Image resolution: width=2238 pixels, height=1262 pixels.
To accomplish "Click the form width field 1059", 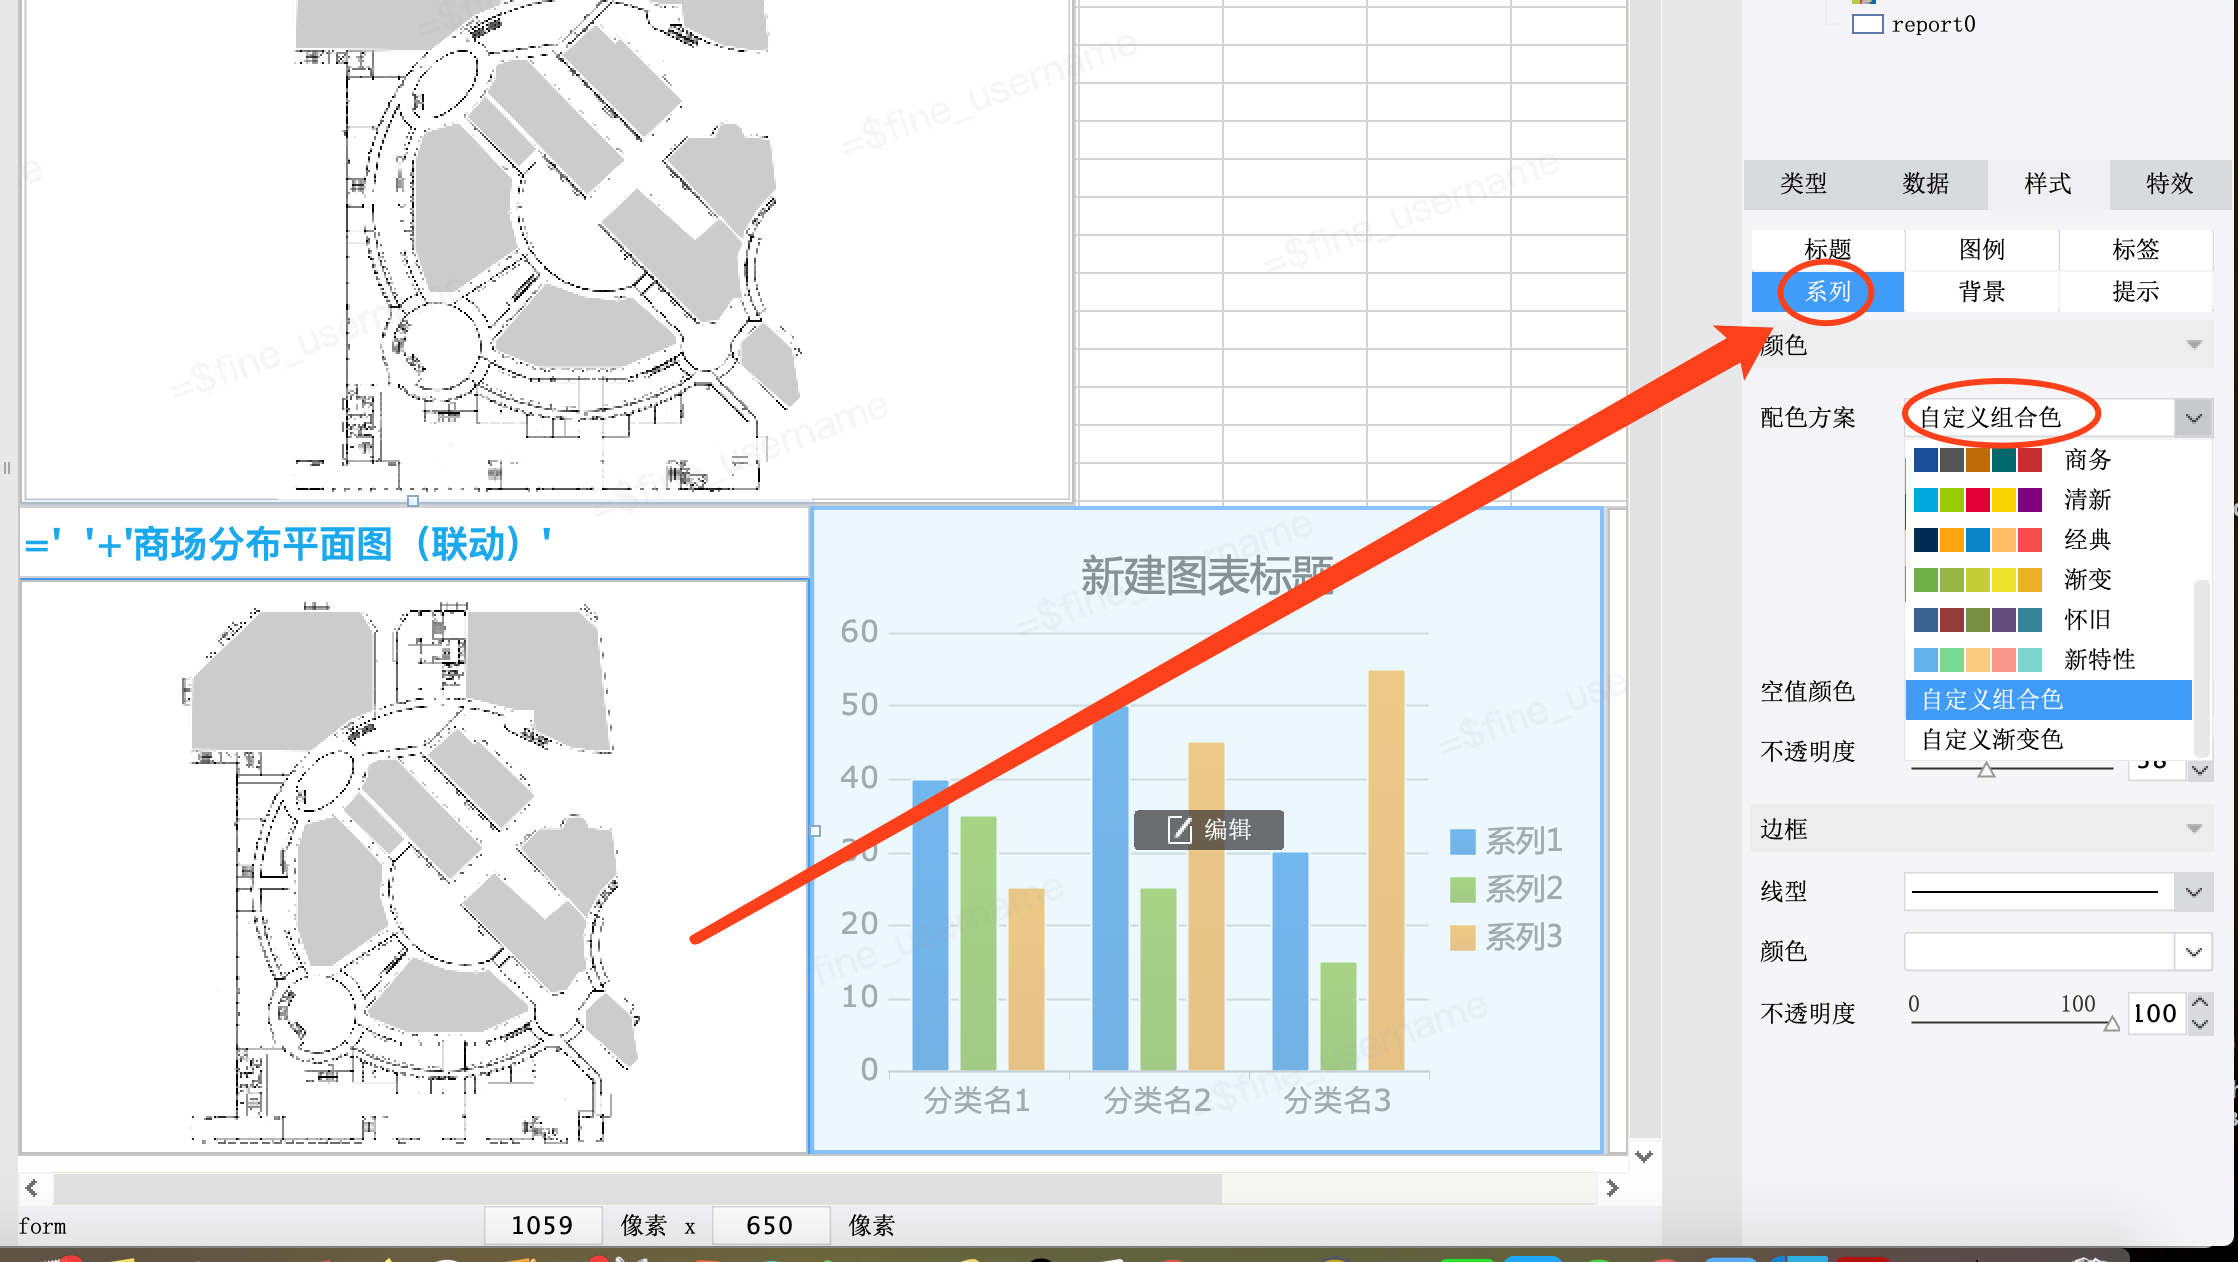I will (543, 1226).
